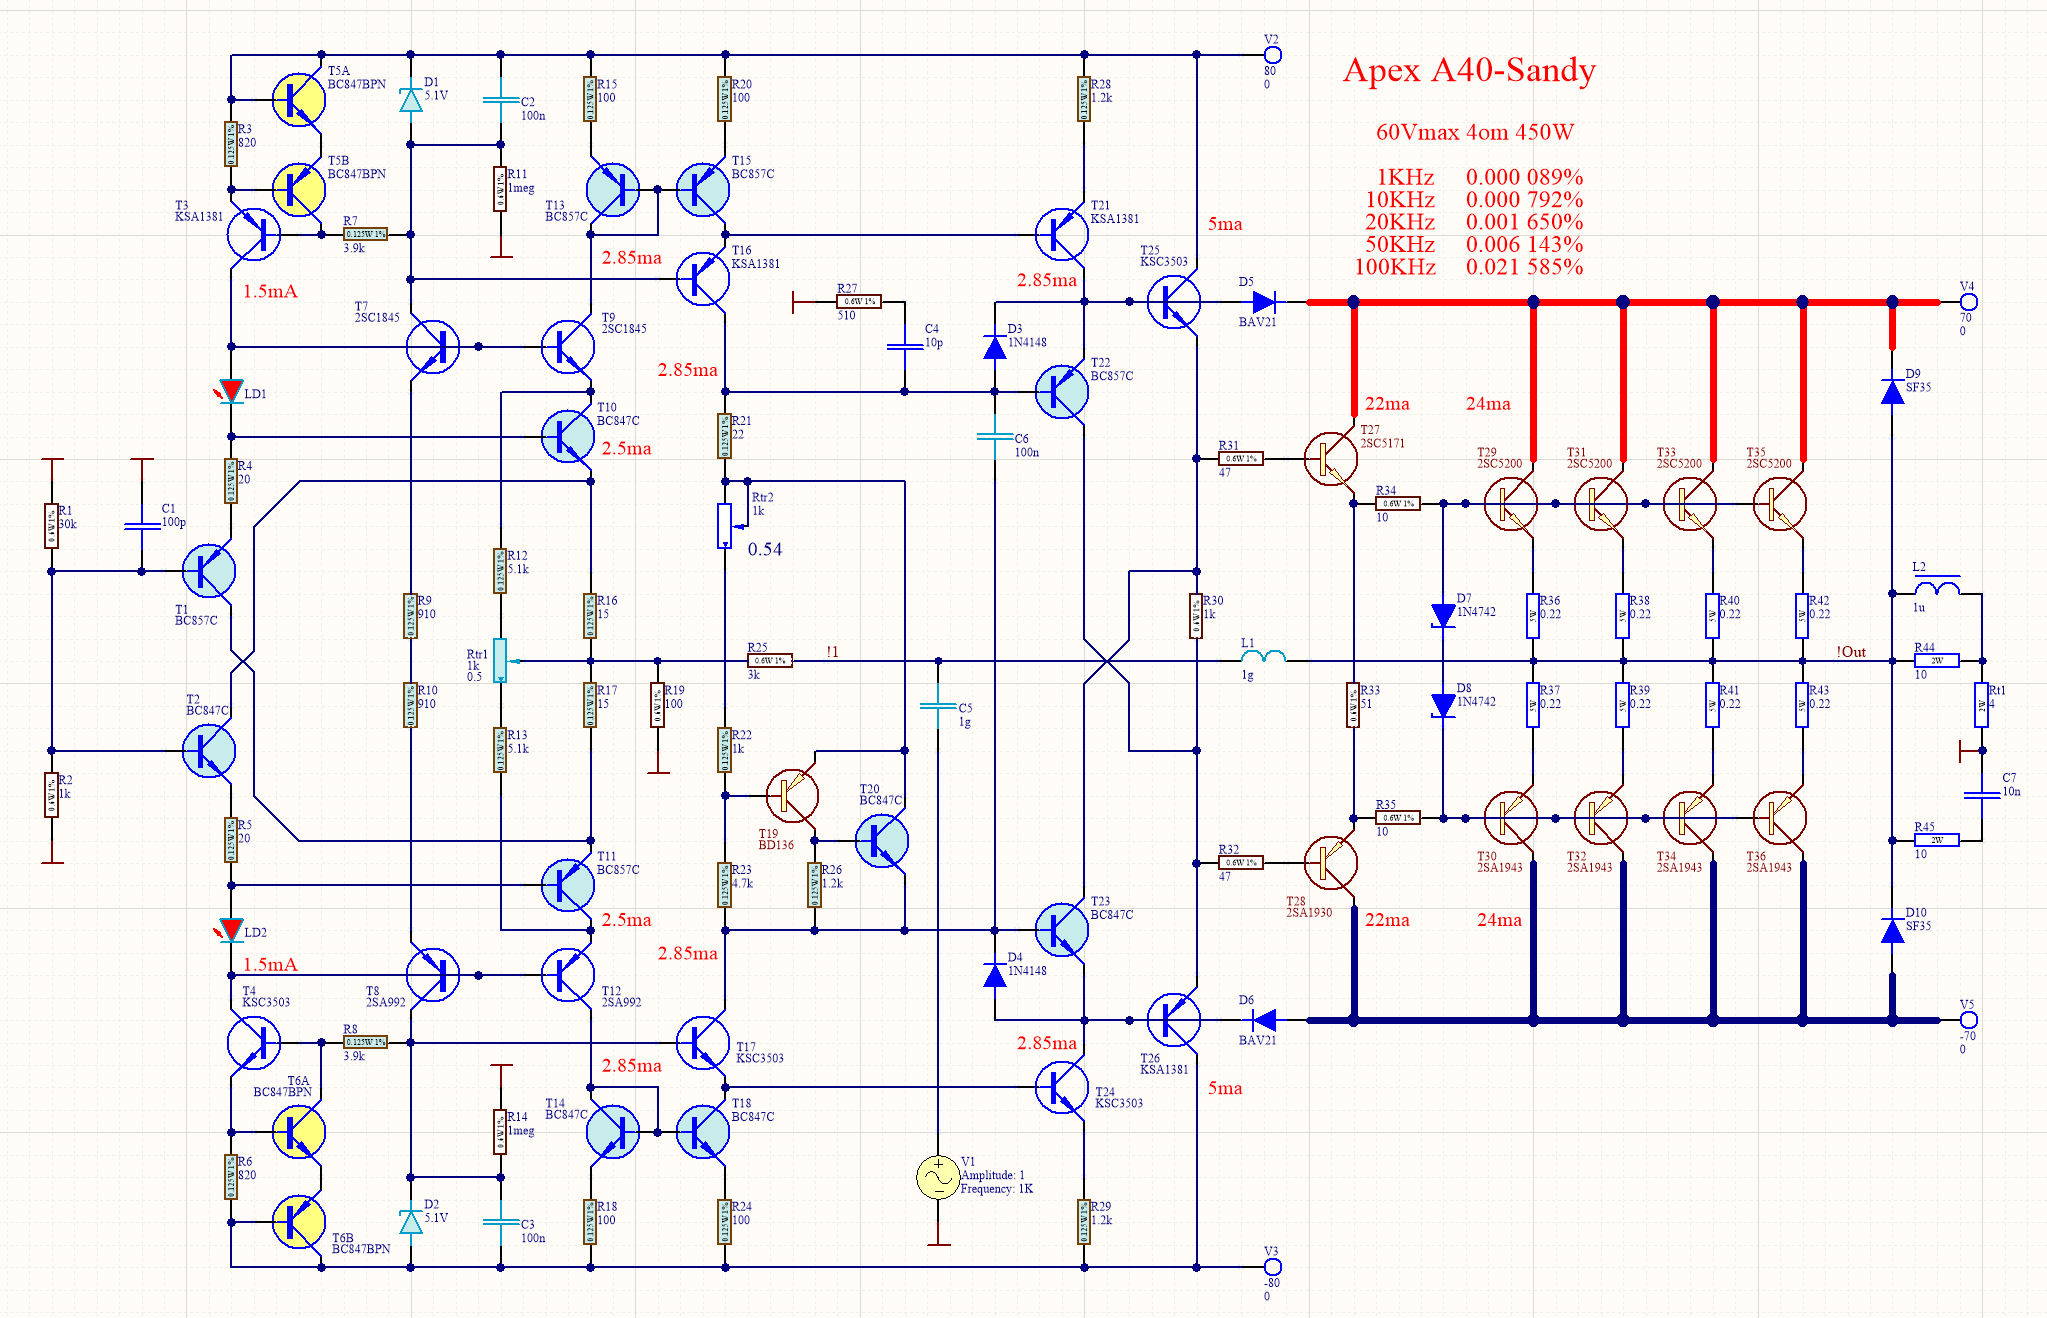Select output transistor T29 2SC5200
The height and width of the screenshot is (1318, 2047).
point(1510,504)
